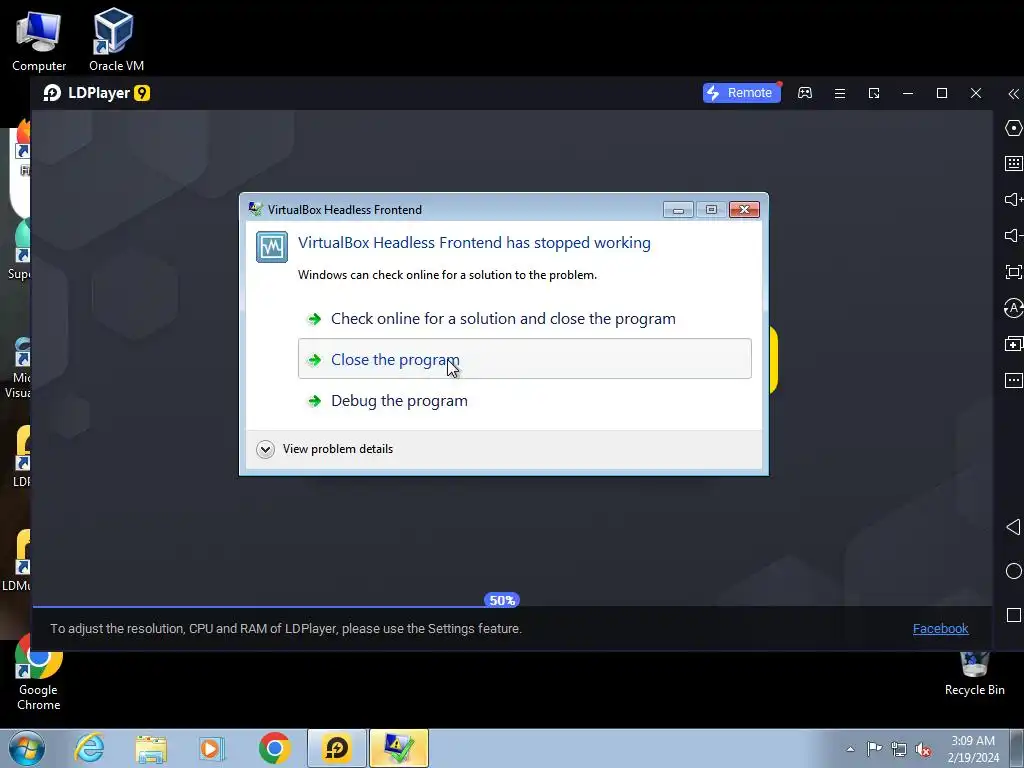Click Android back triangle button
This screenshot has width=1024, height=768.
tap(1013, 527)
